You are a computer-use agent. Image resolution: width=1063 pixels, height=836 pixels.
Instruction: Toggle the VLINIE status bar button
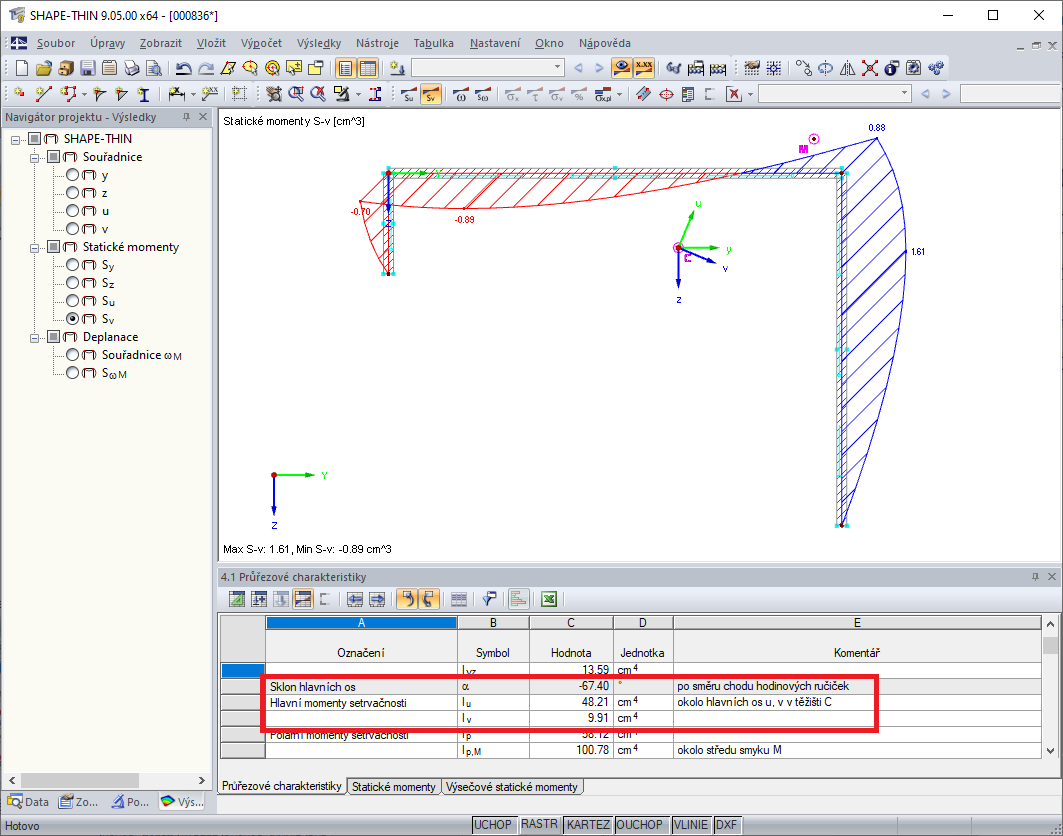[691, 824]
